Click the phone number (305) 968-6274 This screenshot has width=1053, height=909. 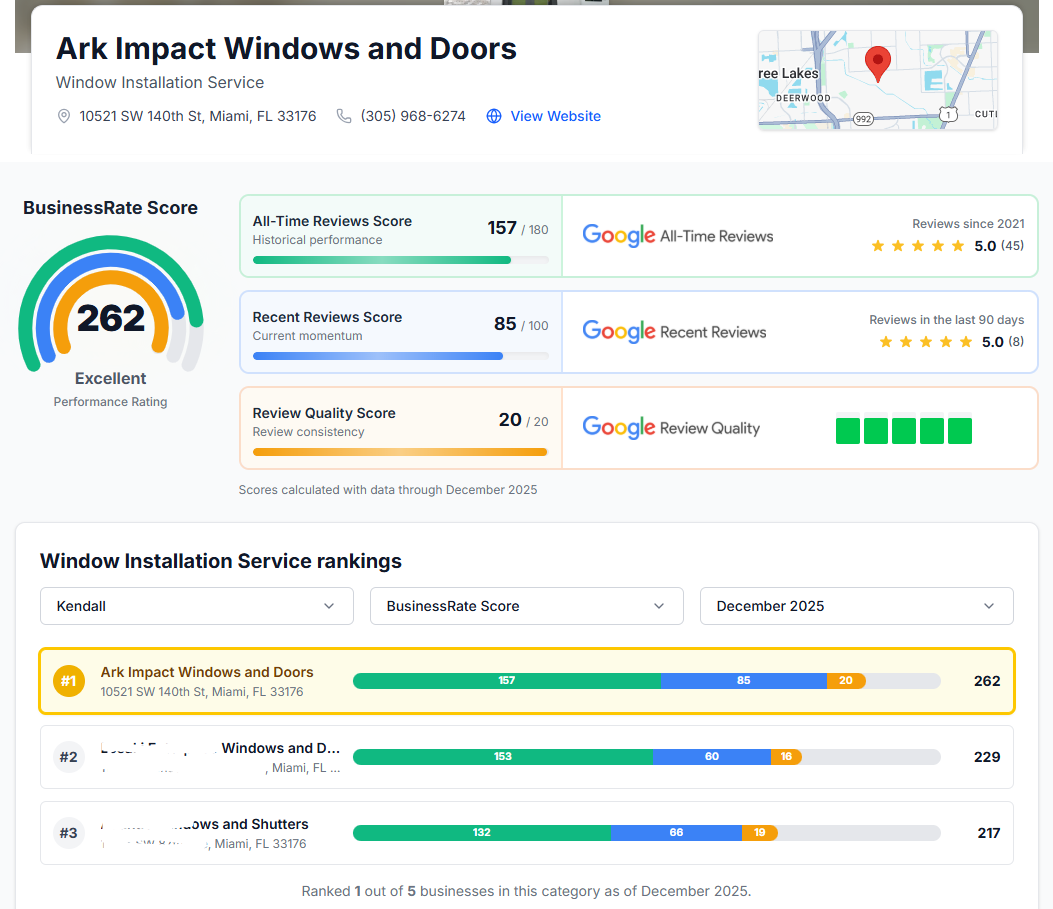(413, 116)
